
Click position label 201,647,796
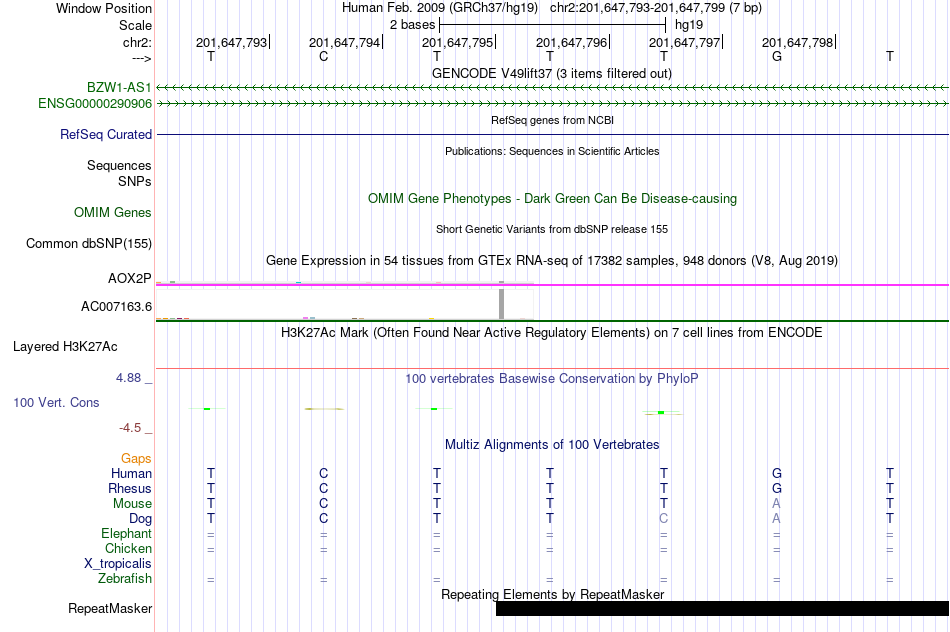click(571, 42)
